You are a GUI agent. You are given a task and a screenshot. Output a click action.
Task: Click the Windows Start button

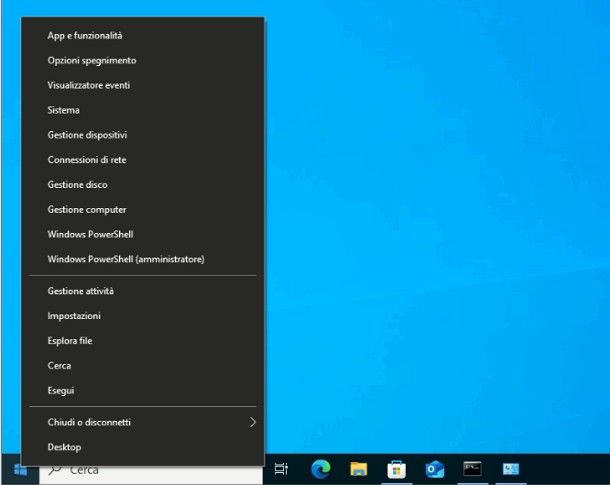(x=20, y=470)
